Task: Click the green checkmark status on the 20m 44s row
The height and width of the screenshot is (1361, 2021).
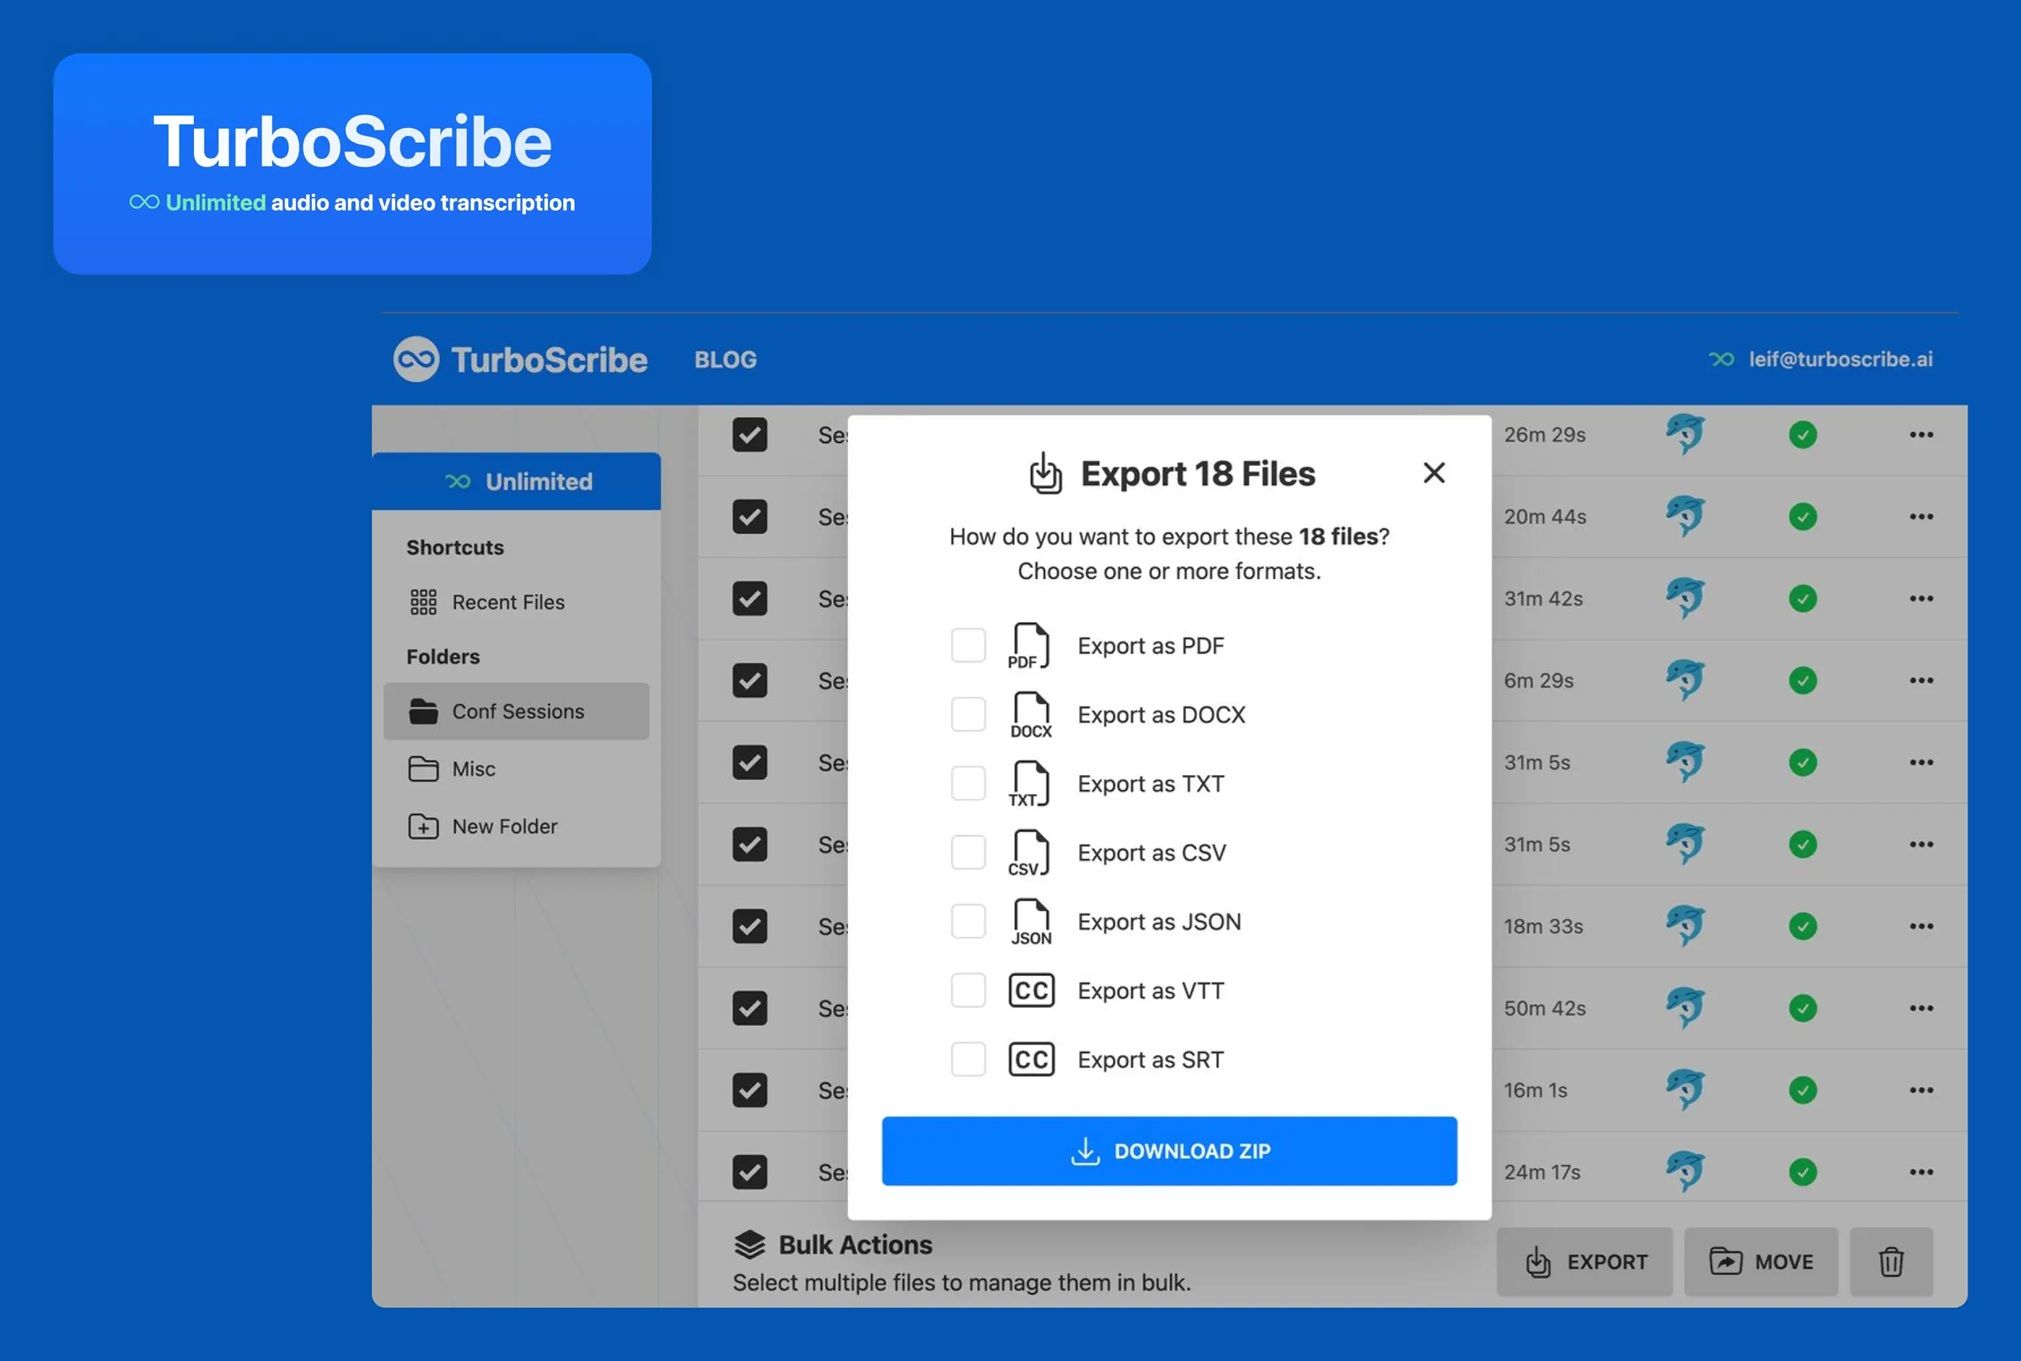Action: [1802, 517]
